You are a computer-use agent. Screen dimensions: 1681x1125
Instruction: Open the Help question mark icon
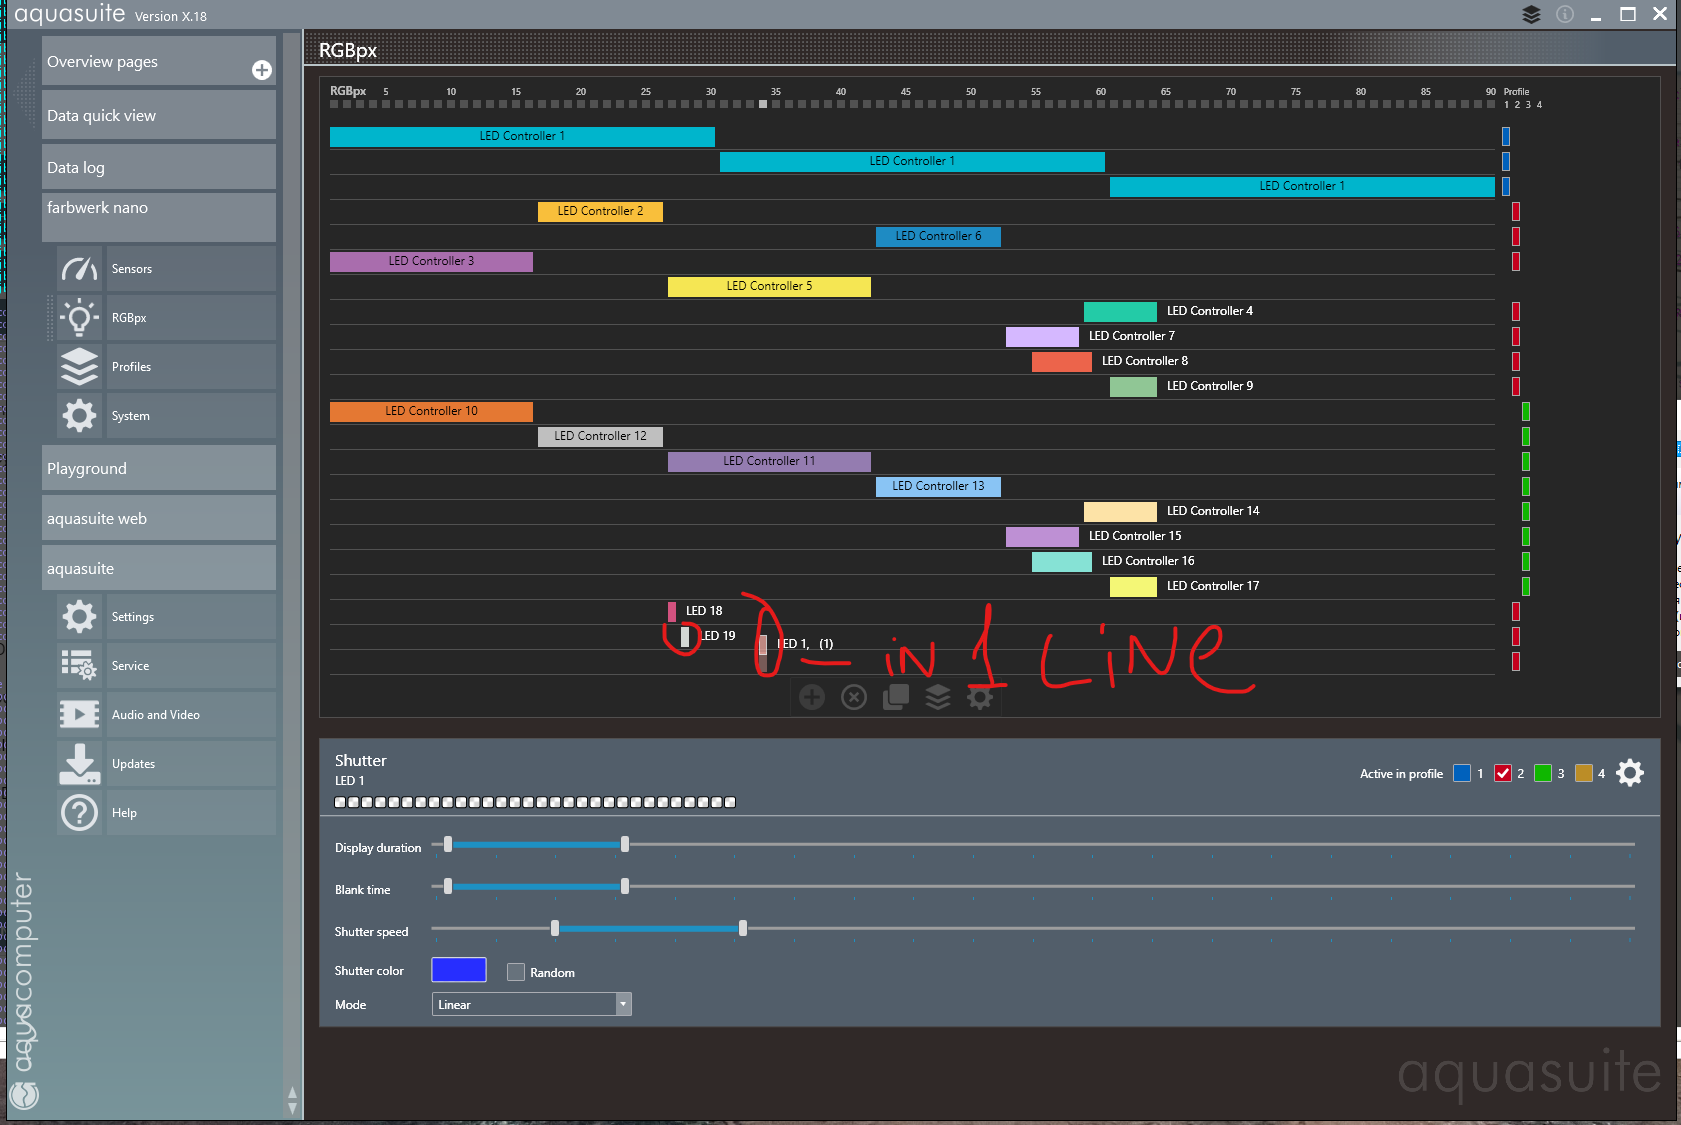click(x=80, y=813)
